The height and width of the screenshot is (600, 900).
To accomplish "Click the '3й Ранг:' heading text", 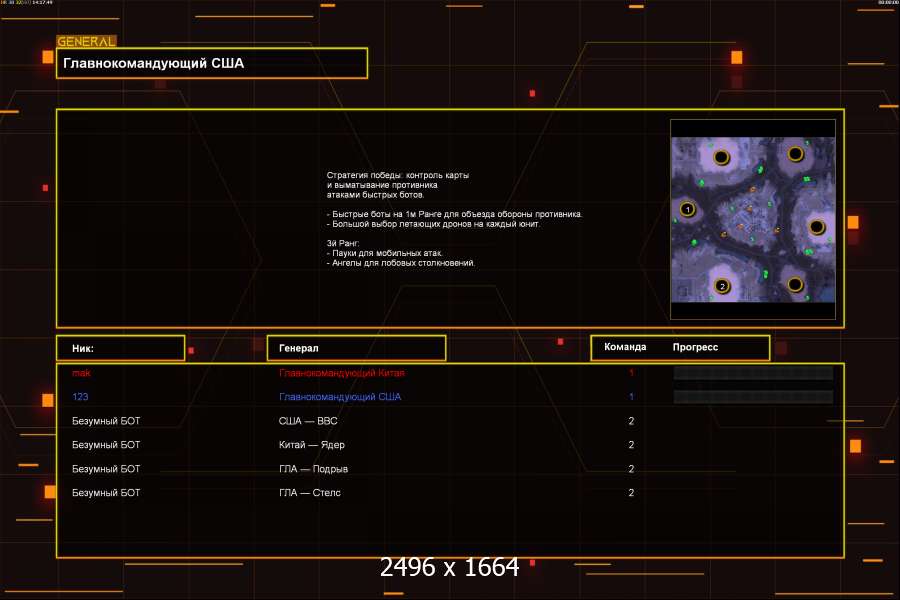I will pos(343,243).
